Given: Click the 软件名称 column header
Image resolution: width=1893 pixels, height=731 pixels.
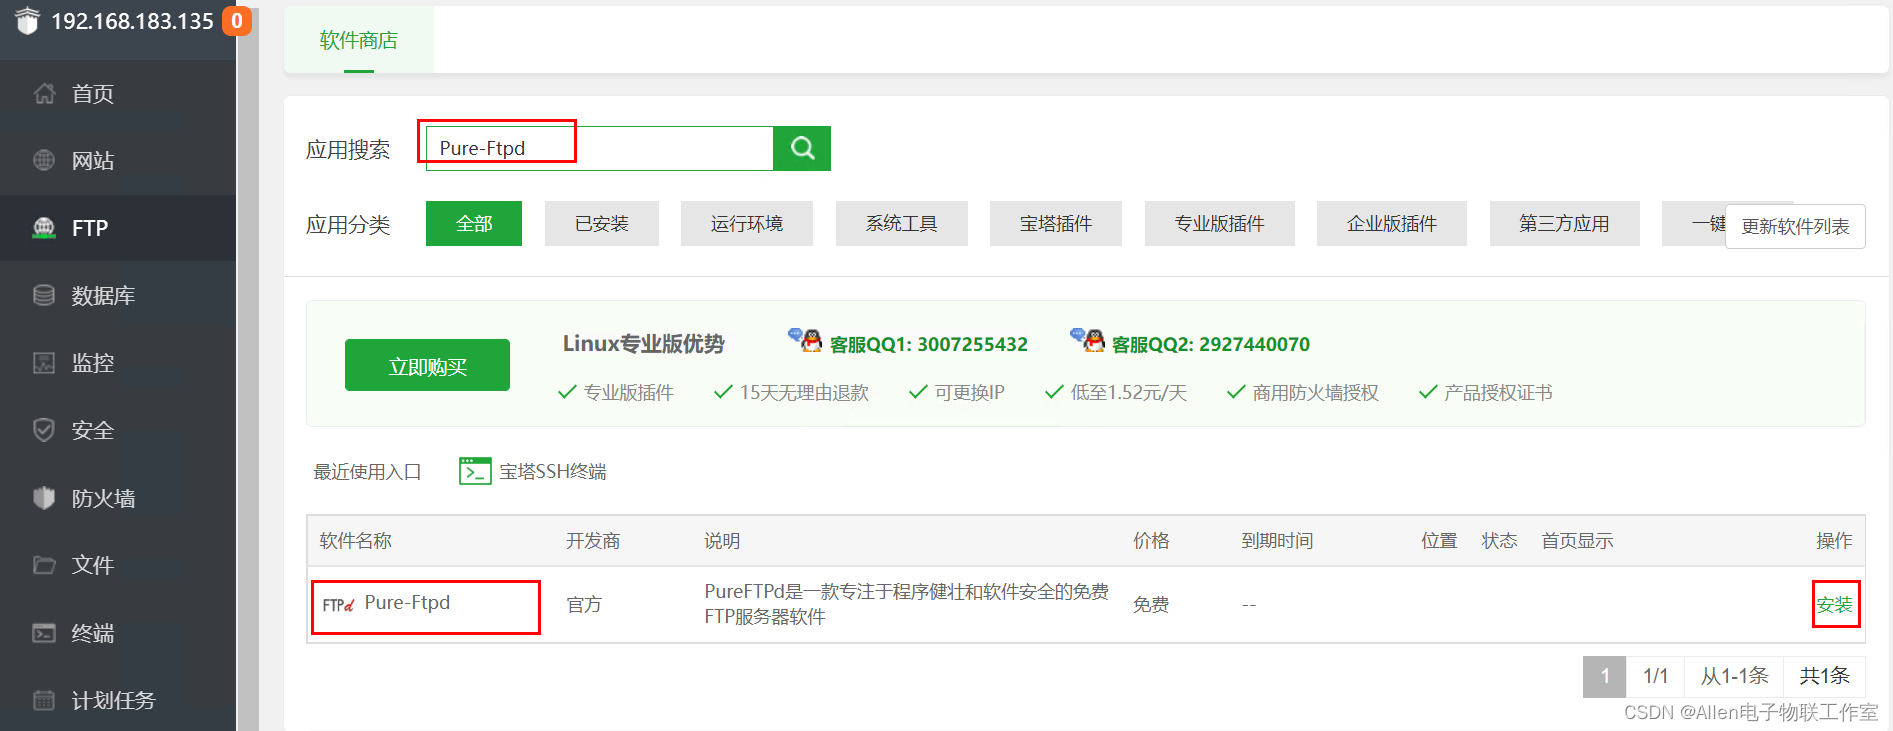Looking at the screenshot, I should [x=356, y=541].
